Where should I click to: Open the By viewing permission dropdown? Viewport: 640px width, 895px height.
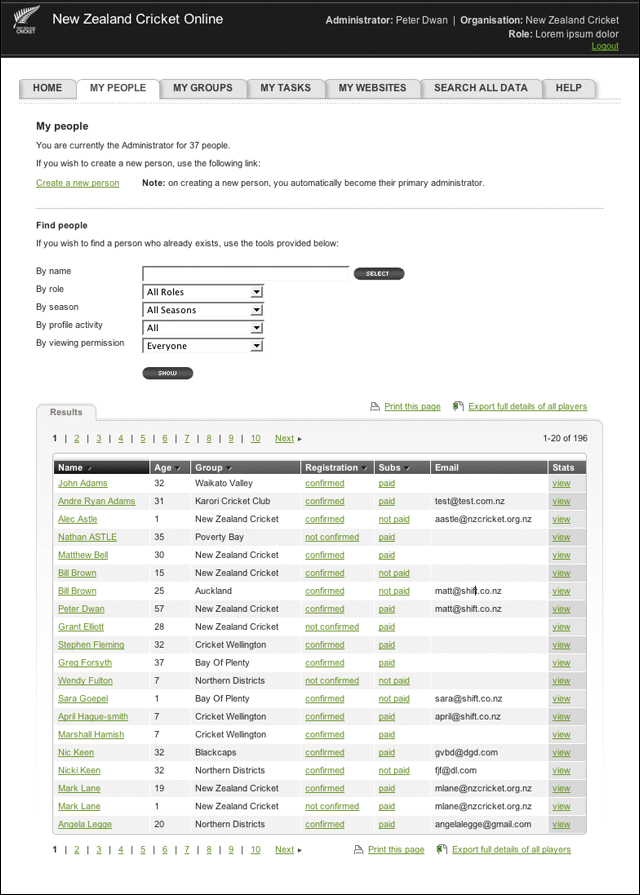pos(256,346)
